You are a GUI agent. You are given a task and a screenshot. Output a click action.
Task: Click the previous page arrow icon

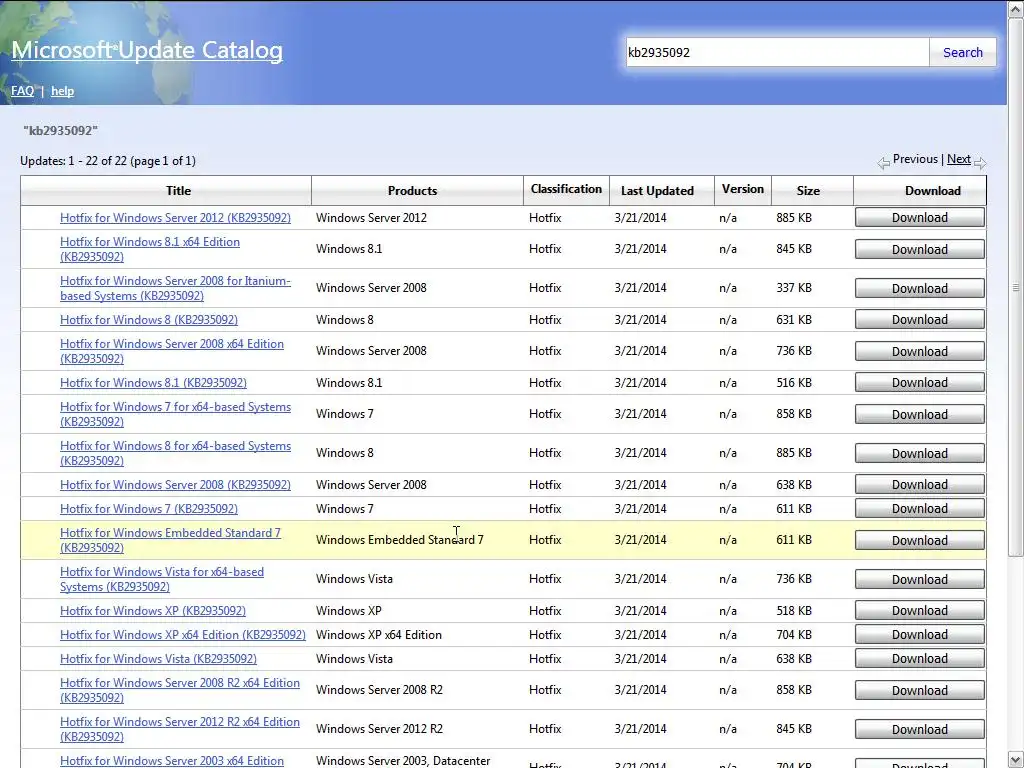pyautogui.click(x=884, y=163)
